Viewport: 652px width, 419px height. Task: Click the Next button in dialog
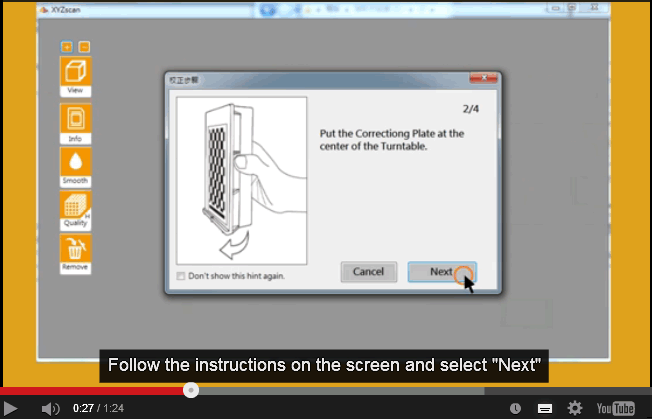click(442, 272)
